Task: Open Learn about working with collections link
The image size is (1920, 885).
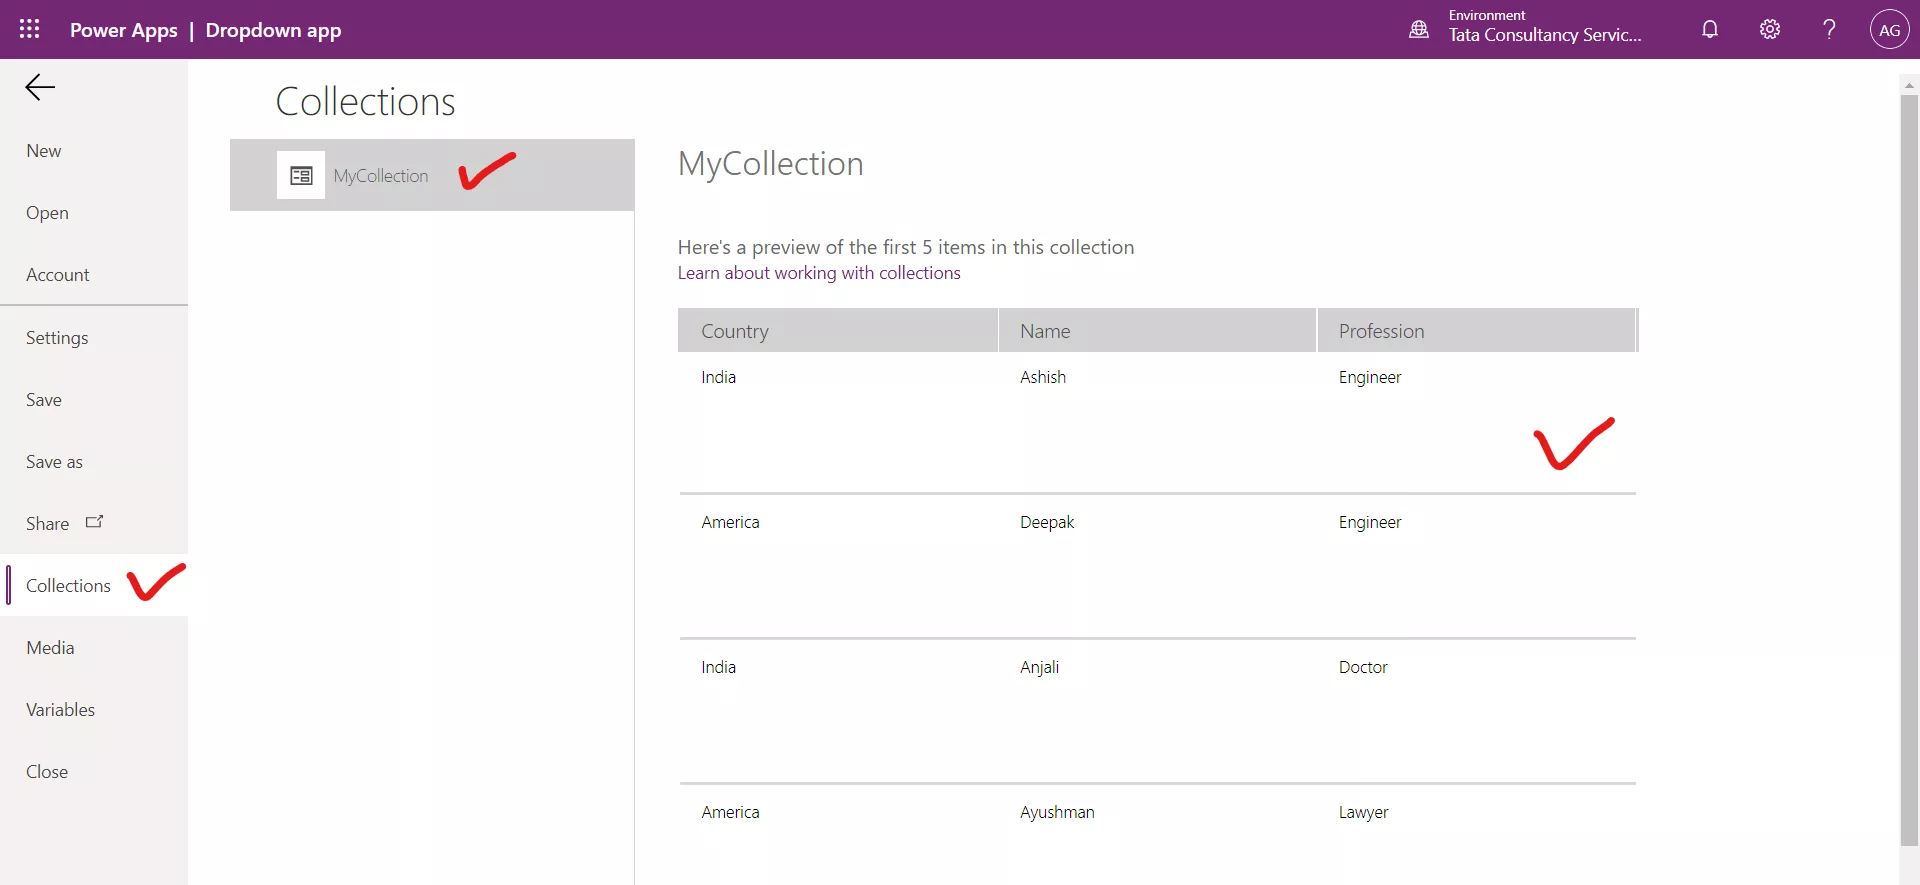Action: [819, 273]
